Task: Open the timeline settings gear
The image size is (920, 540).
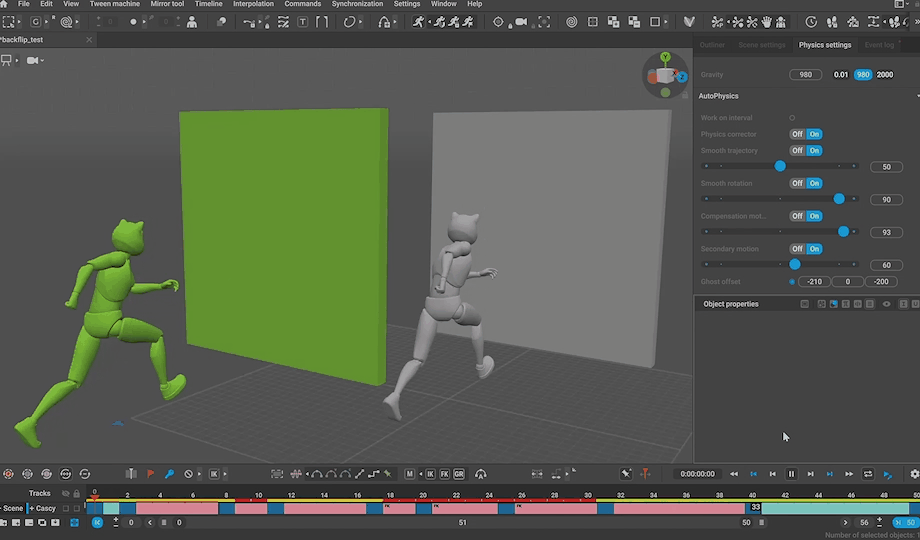Action: click(914, 474)
